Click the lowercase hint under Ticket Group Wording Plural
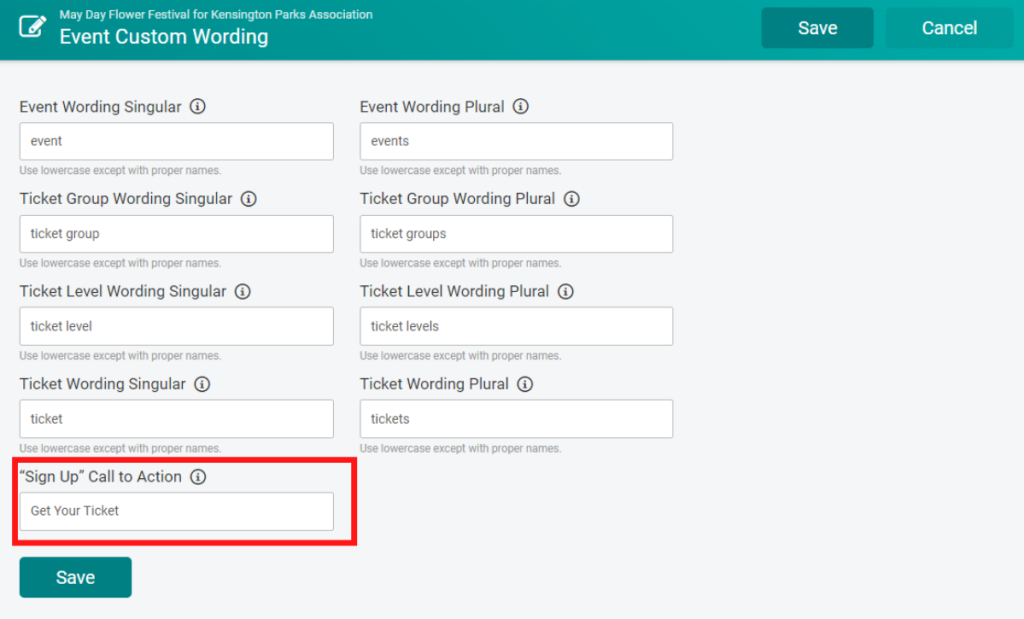This screenshot has height=619, width=1024. pos(460,263)
